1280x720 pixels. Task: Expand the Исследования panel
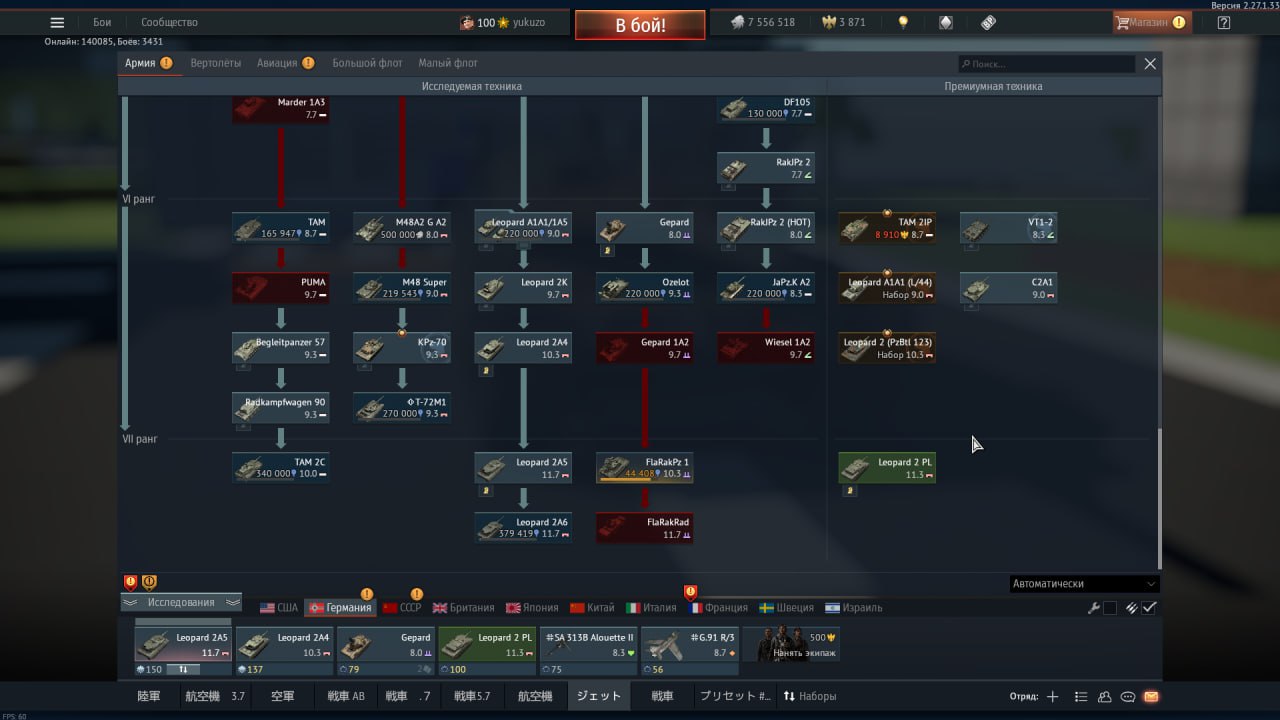point(181,602)
